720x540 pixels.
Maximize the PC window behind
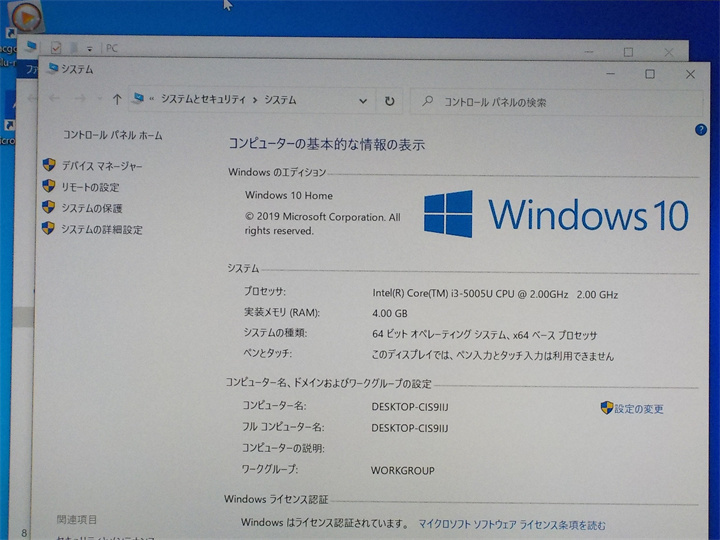(x=628, y=52)
